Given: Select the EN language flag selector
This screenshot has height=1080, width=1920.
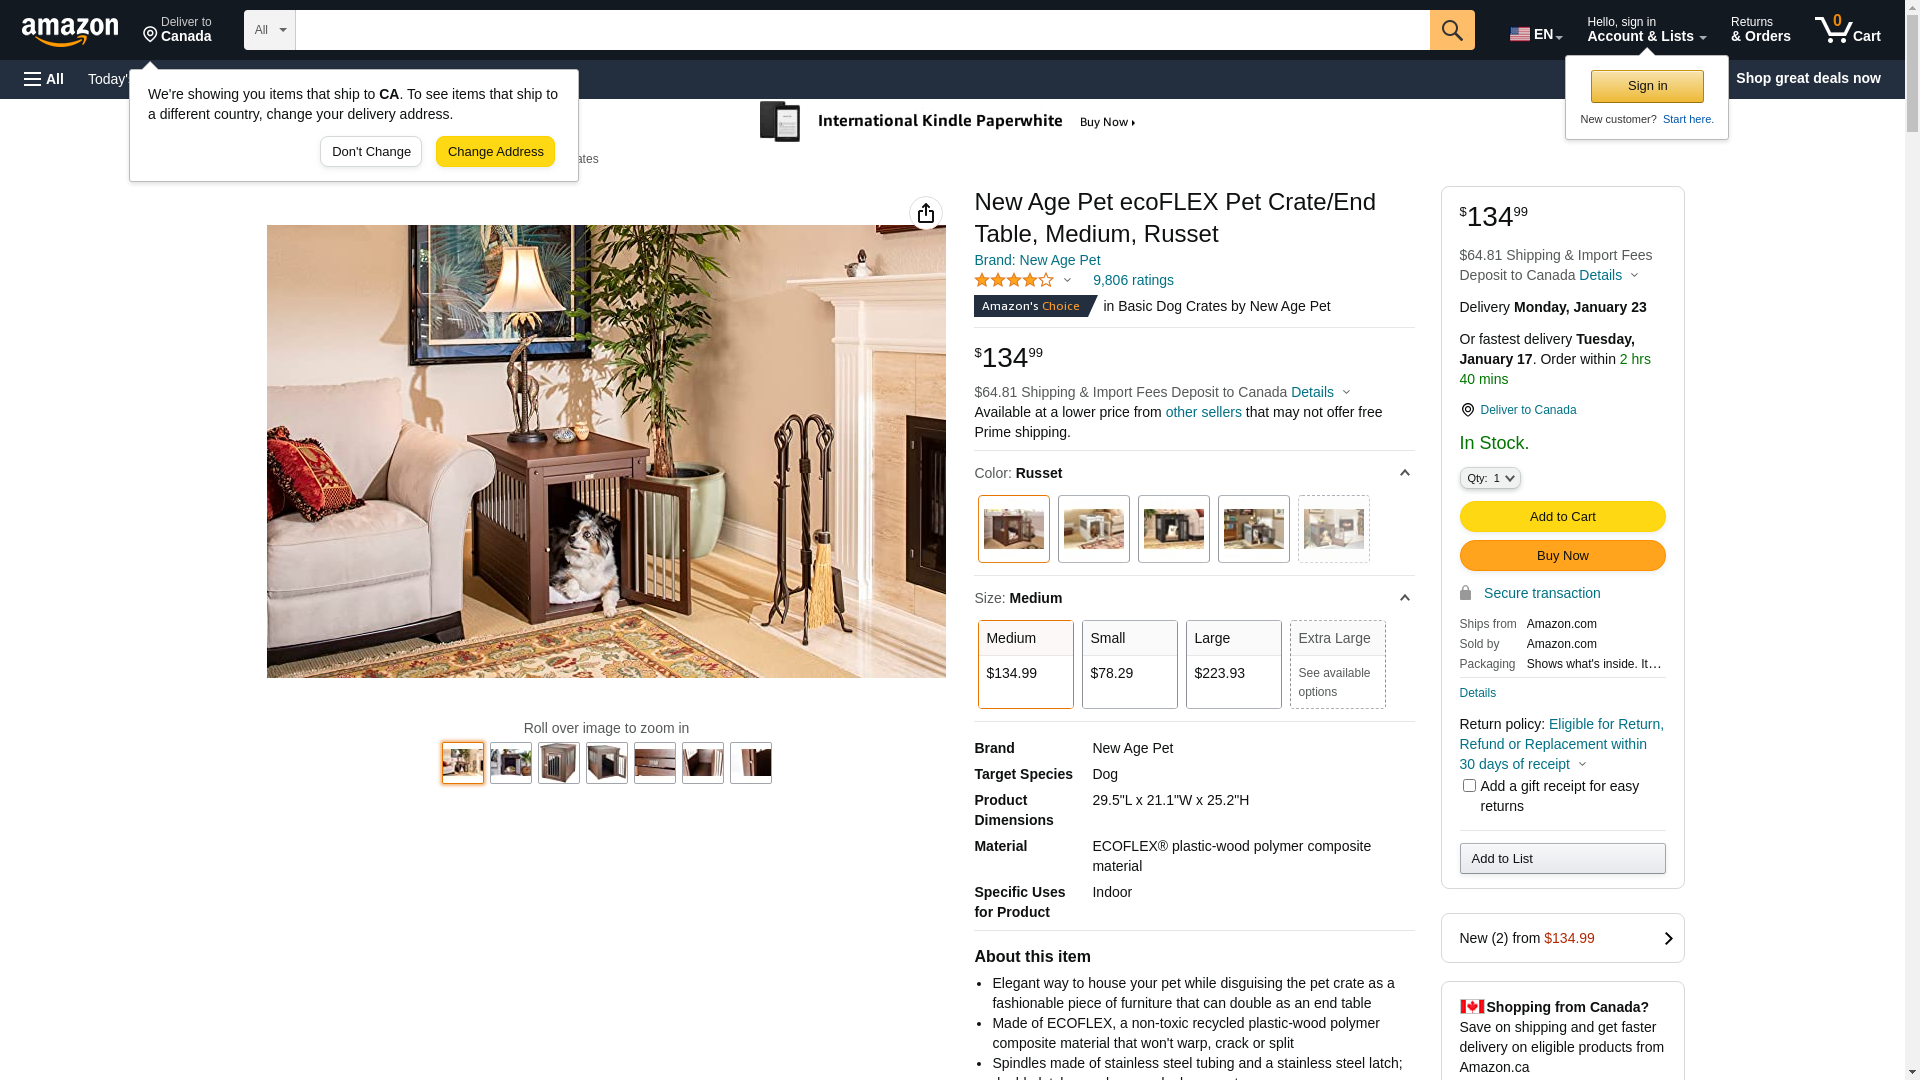Looking at the screenshot, I should click(1536, 34).
